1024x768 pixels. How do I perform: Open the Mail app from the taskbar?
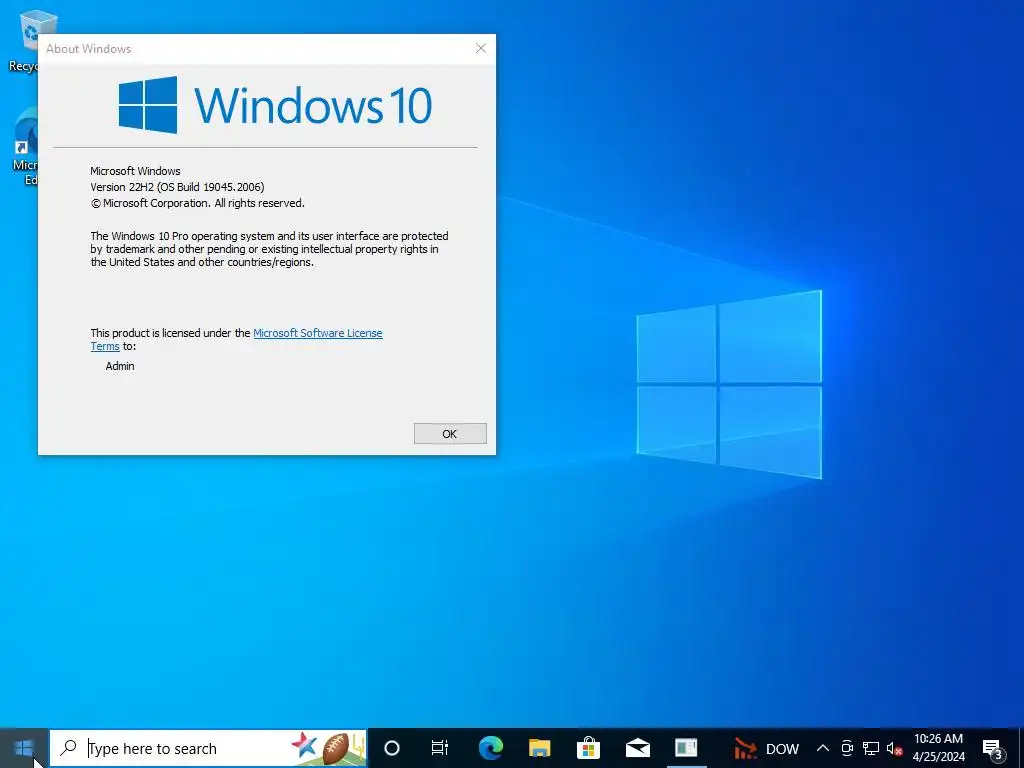tap(637, 748)
